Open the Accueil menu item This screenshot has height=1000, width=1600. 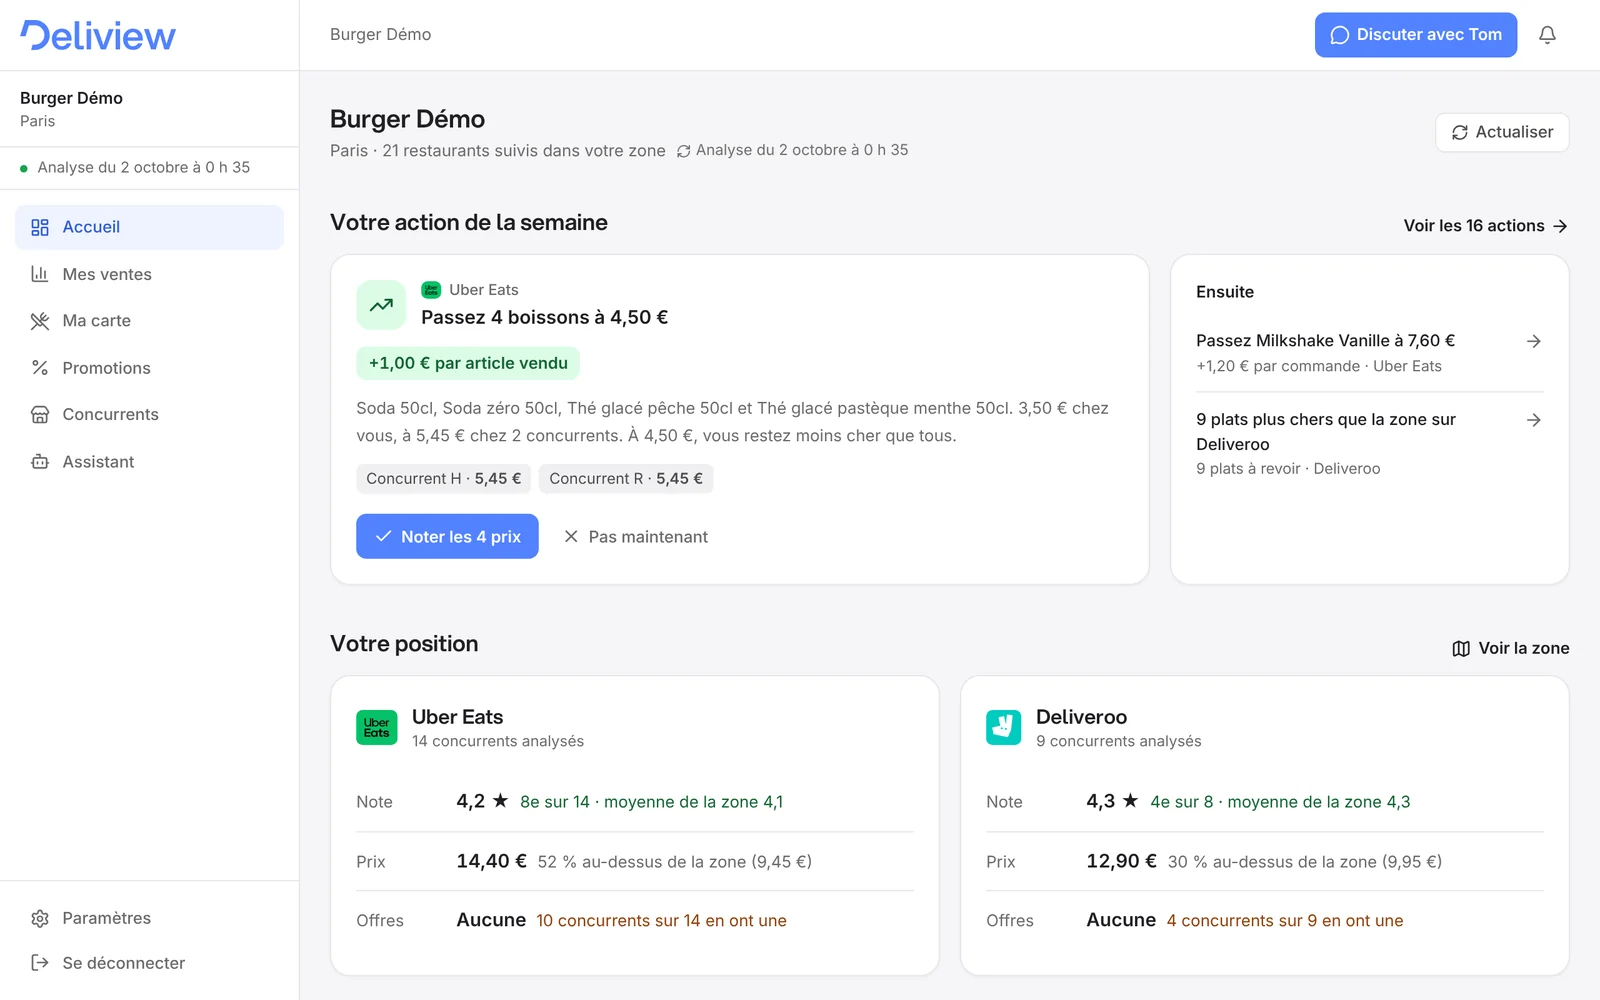(149, 227)
